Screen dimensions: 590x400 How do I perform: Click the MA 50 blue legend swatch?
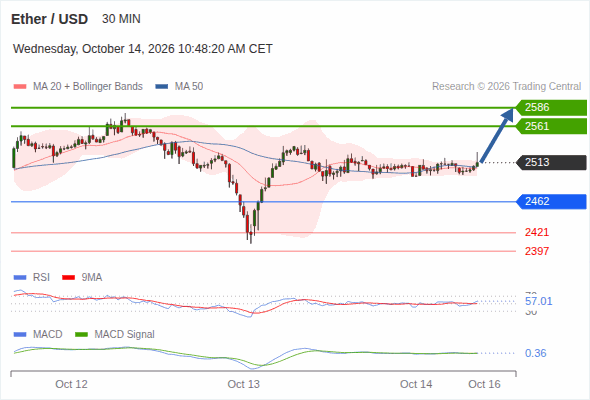coord(162,87)
